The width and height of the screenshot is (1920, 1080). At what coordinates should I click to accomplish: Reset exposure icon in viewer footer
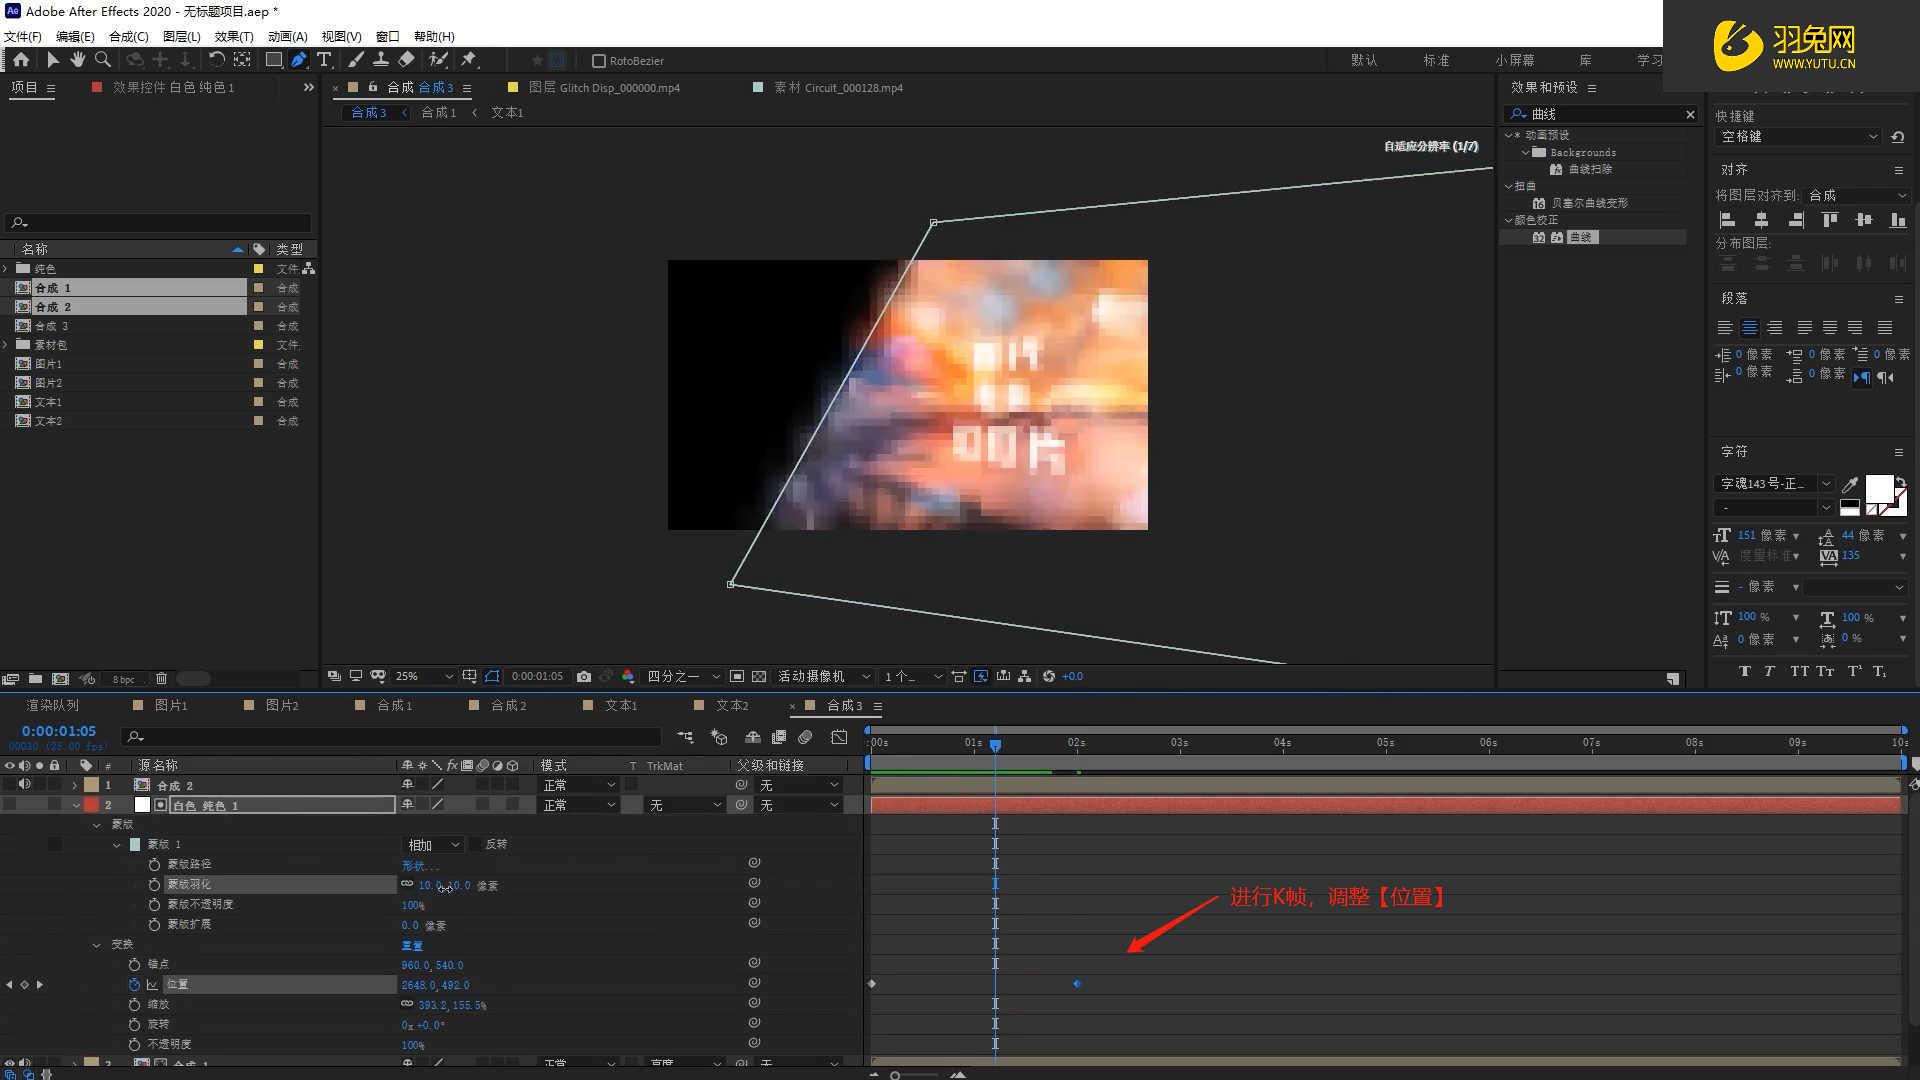coord(1049,677)
